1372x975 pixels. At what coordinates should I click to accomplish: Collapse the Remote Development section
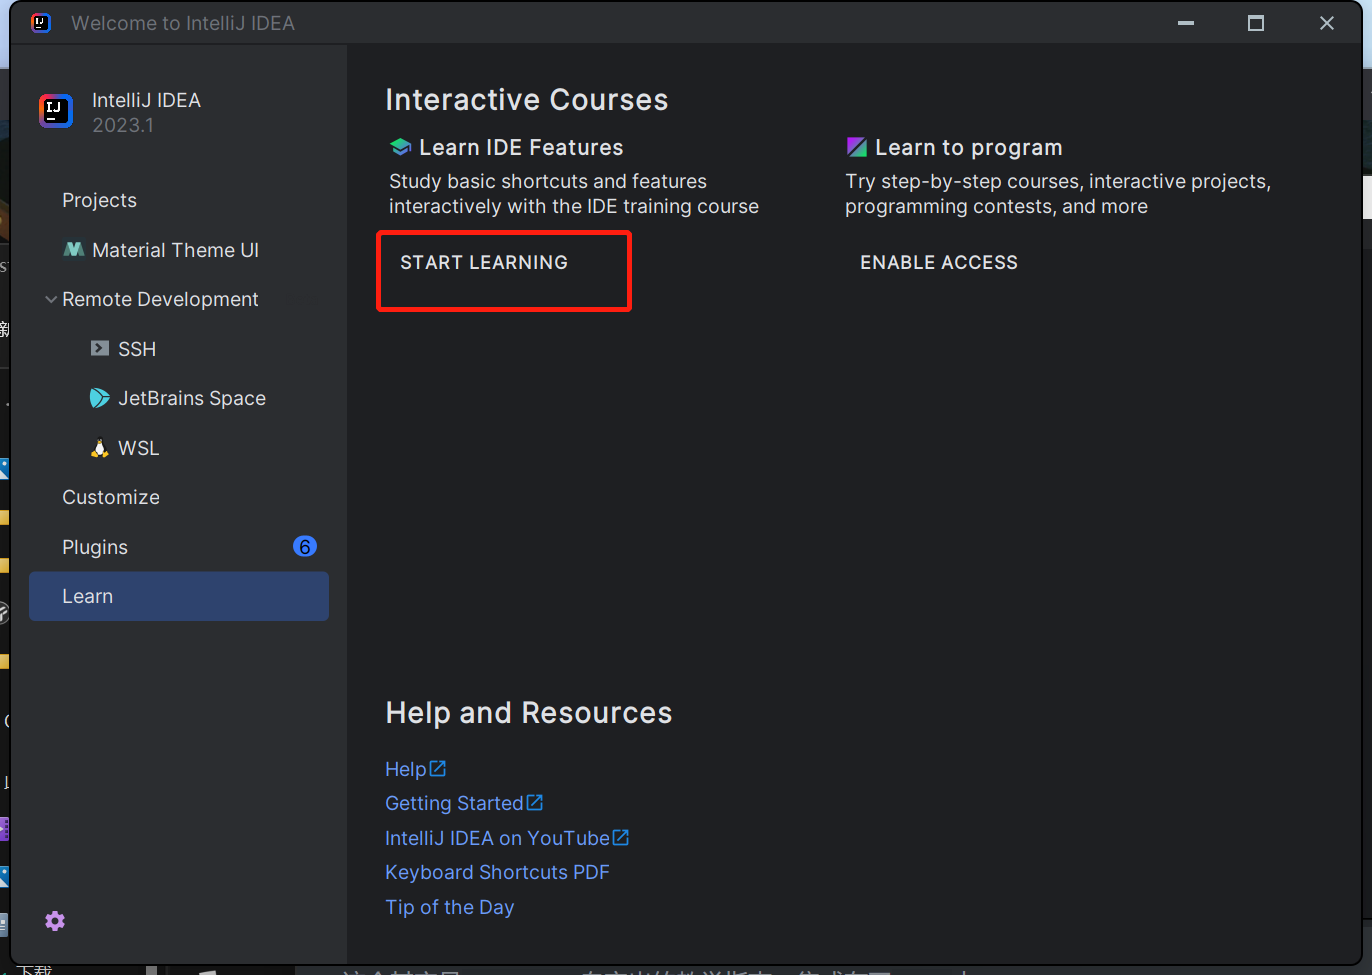pyautogui.click(x=50, y=299)
